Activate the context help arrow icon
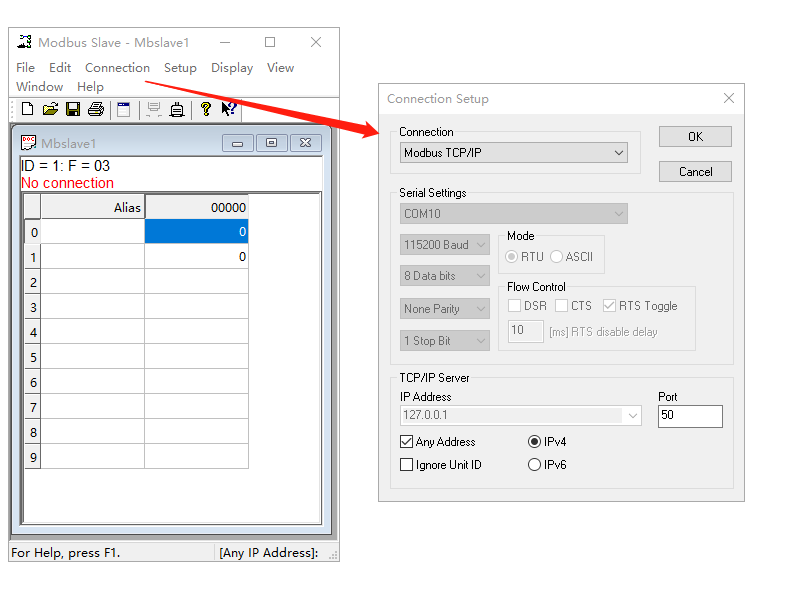This screenshot has height=604, width=806. 229,109
